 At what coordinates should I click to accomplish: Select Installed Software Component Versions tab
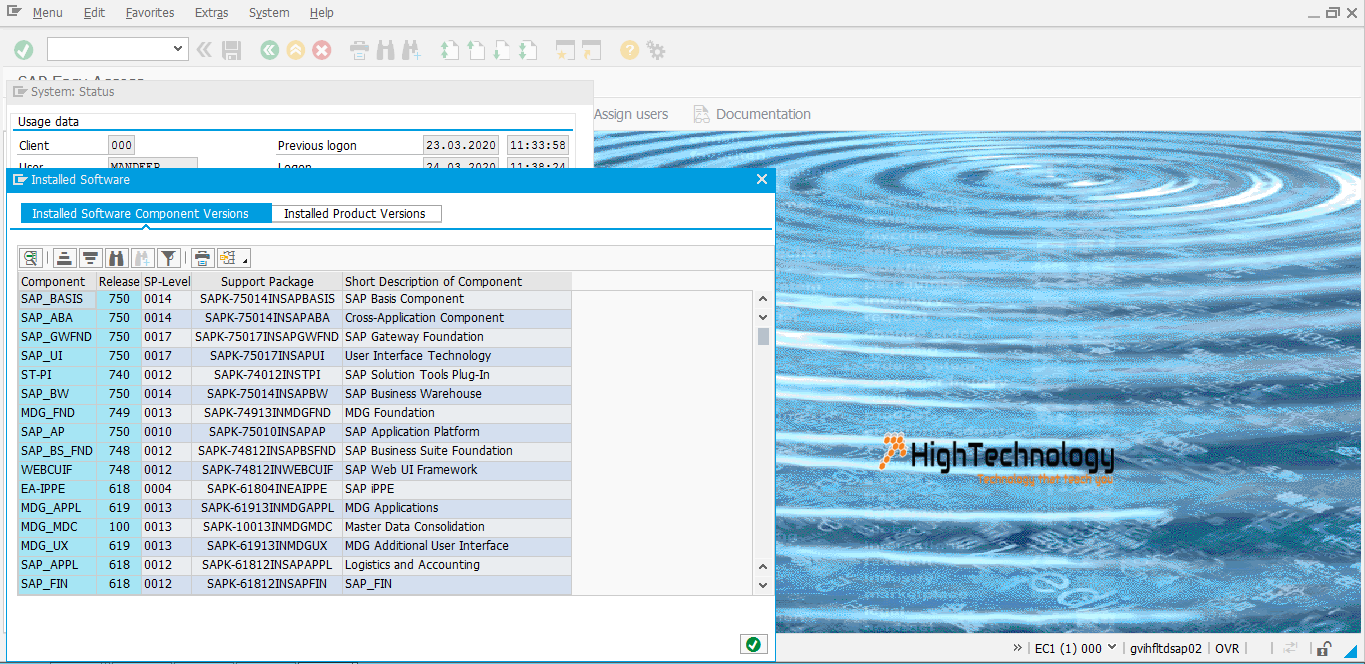[x=146, y=213]
